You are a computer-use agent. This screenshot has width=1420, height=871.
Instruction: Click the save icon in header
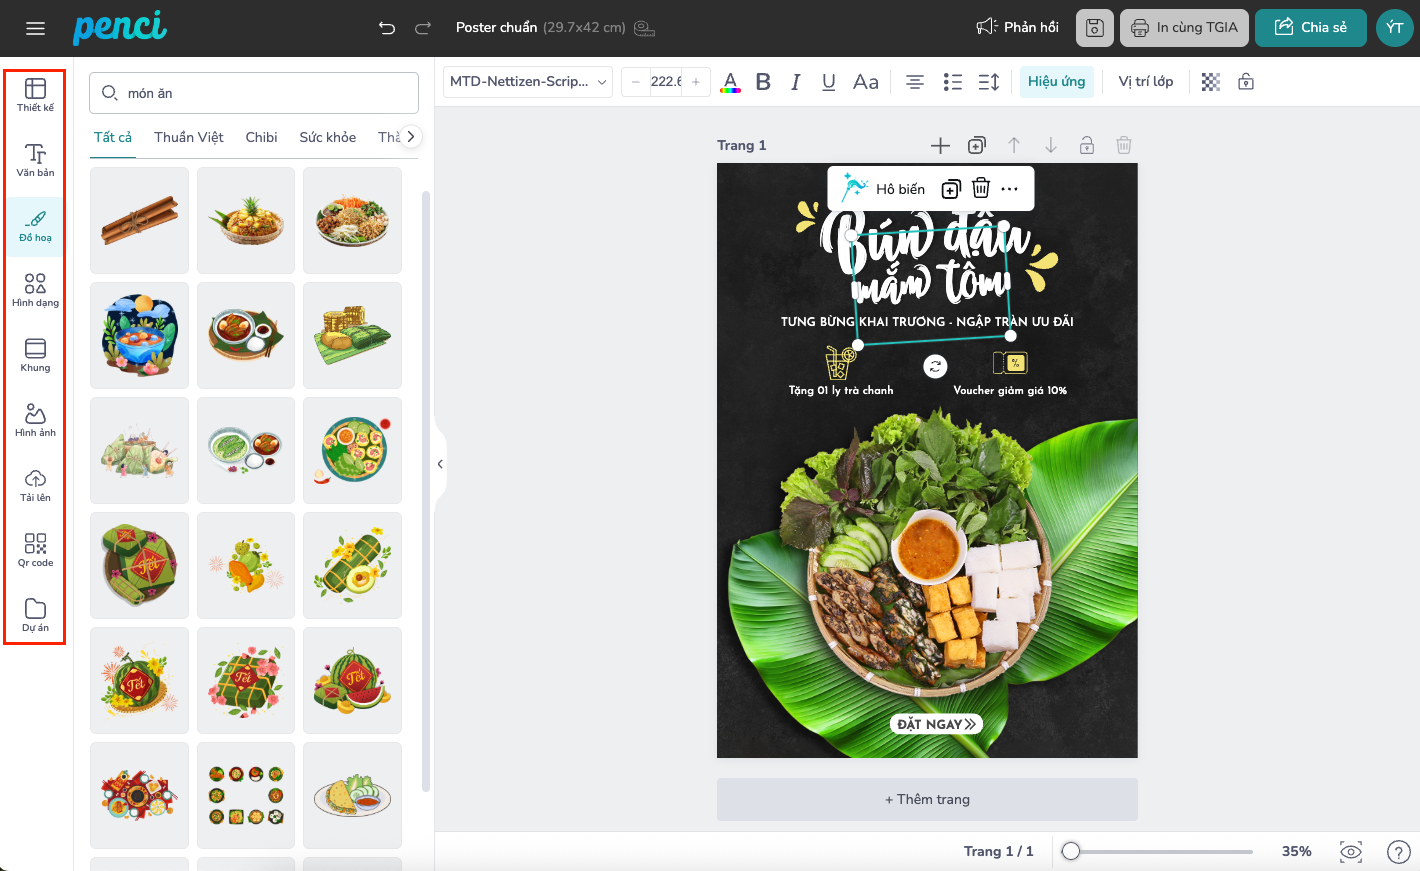1094,28
